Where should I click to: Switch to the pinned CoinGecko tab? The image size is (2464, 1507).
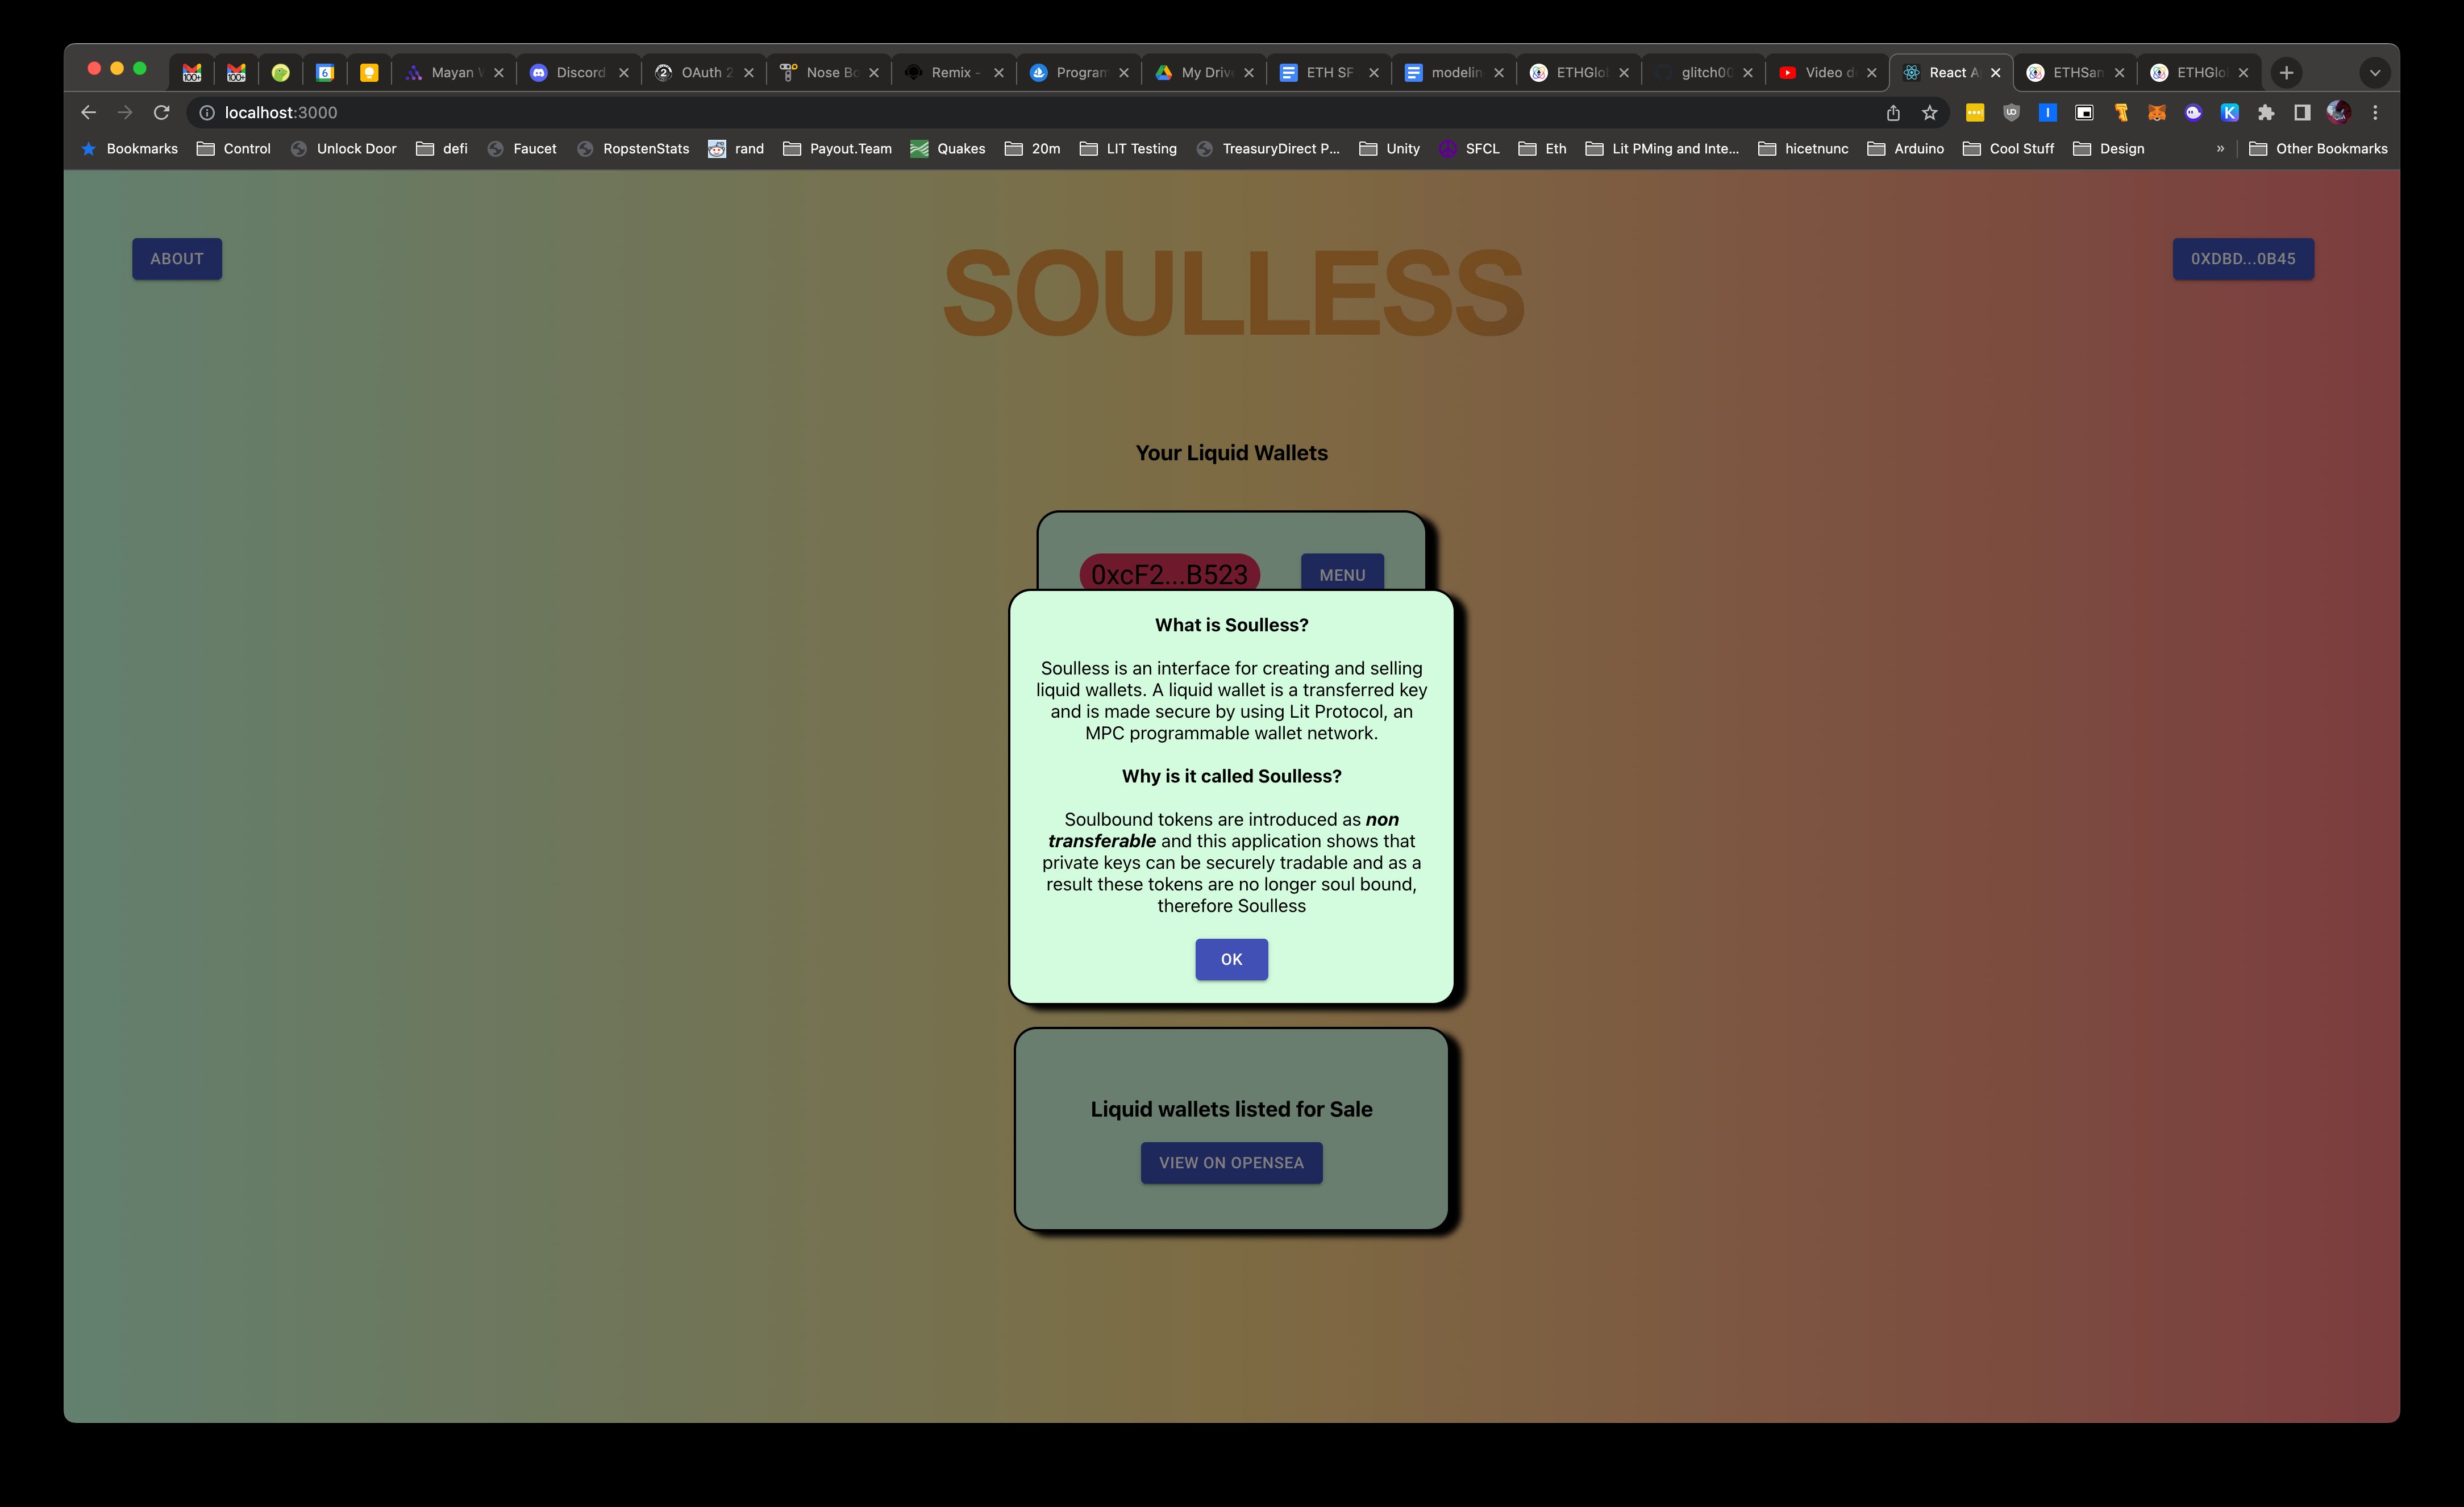click(280, 72)
